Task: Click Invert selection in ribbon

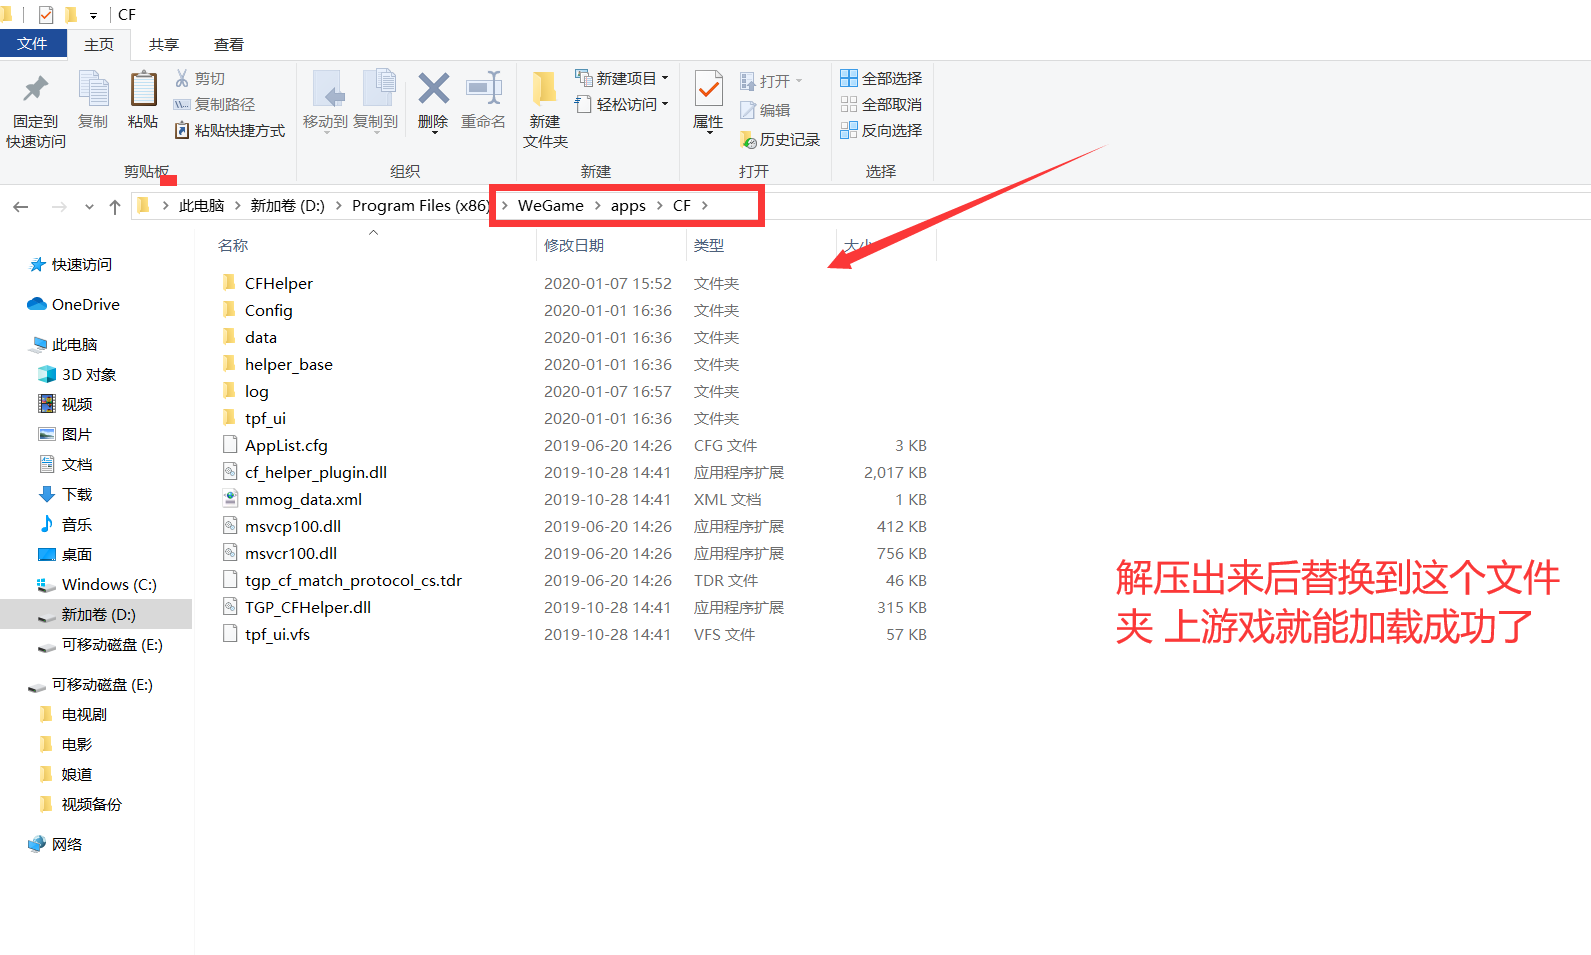Action: (x=881, y=130)
